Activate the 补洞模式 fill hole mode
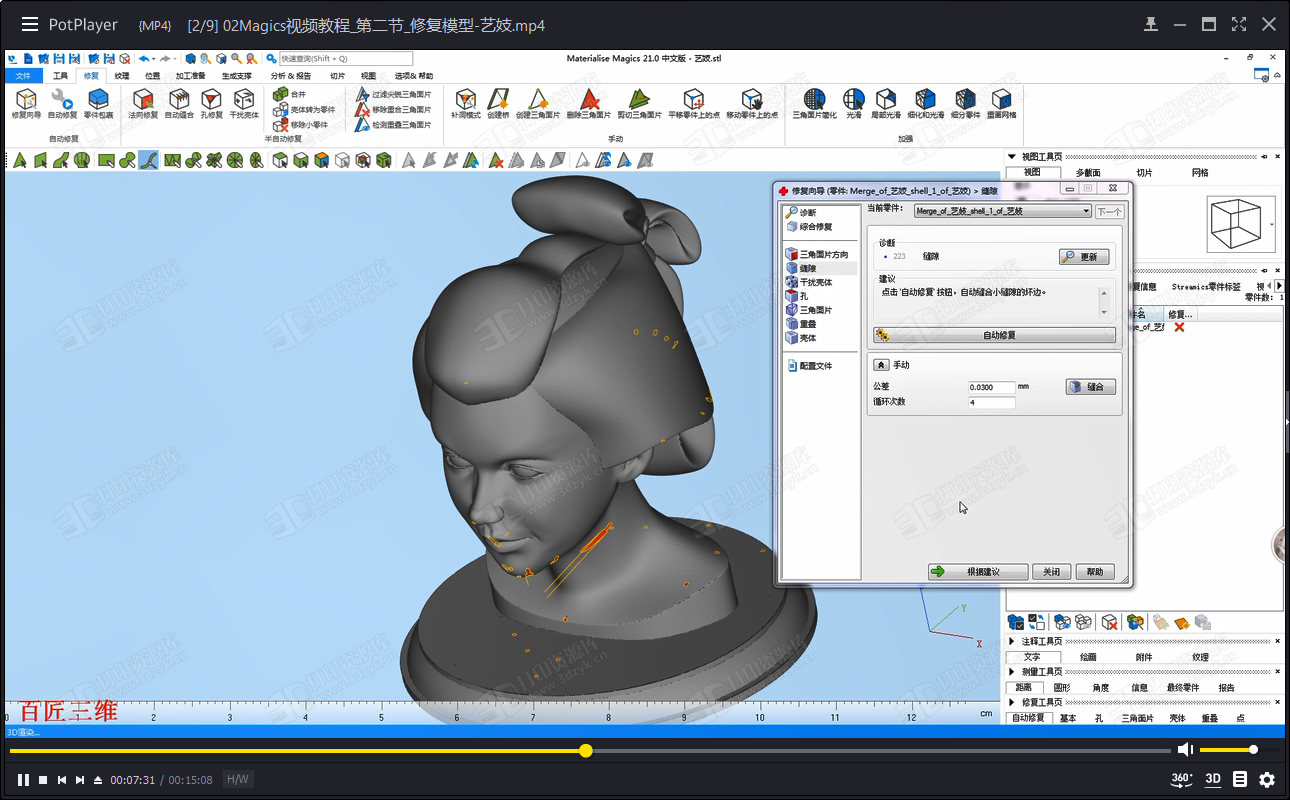Screen dimensions: 1290x800 pos(465,104)
